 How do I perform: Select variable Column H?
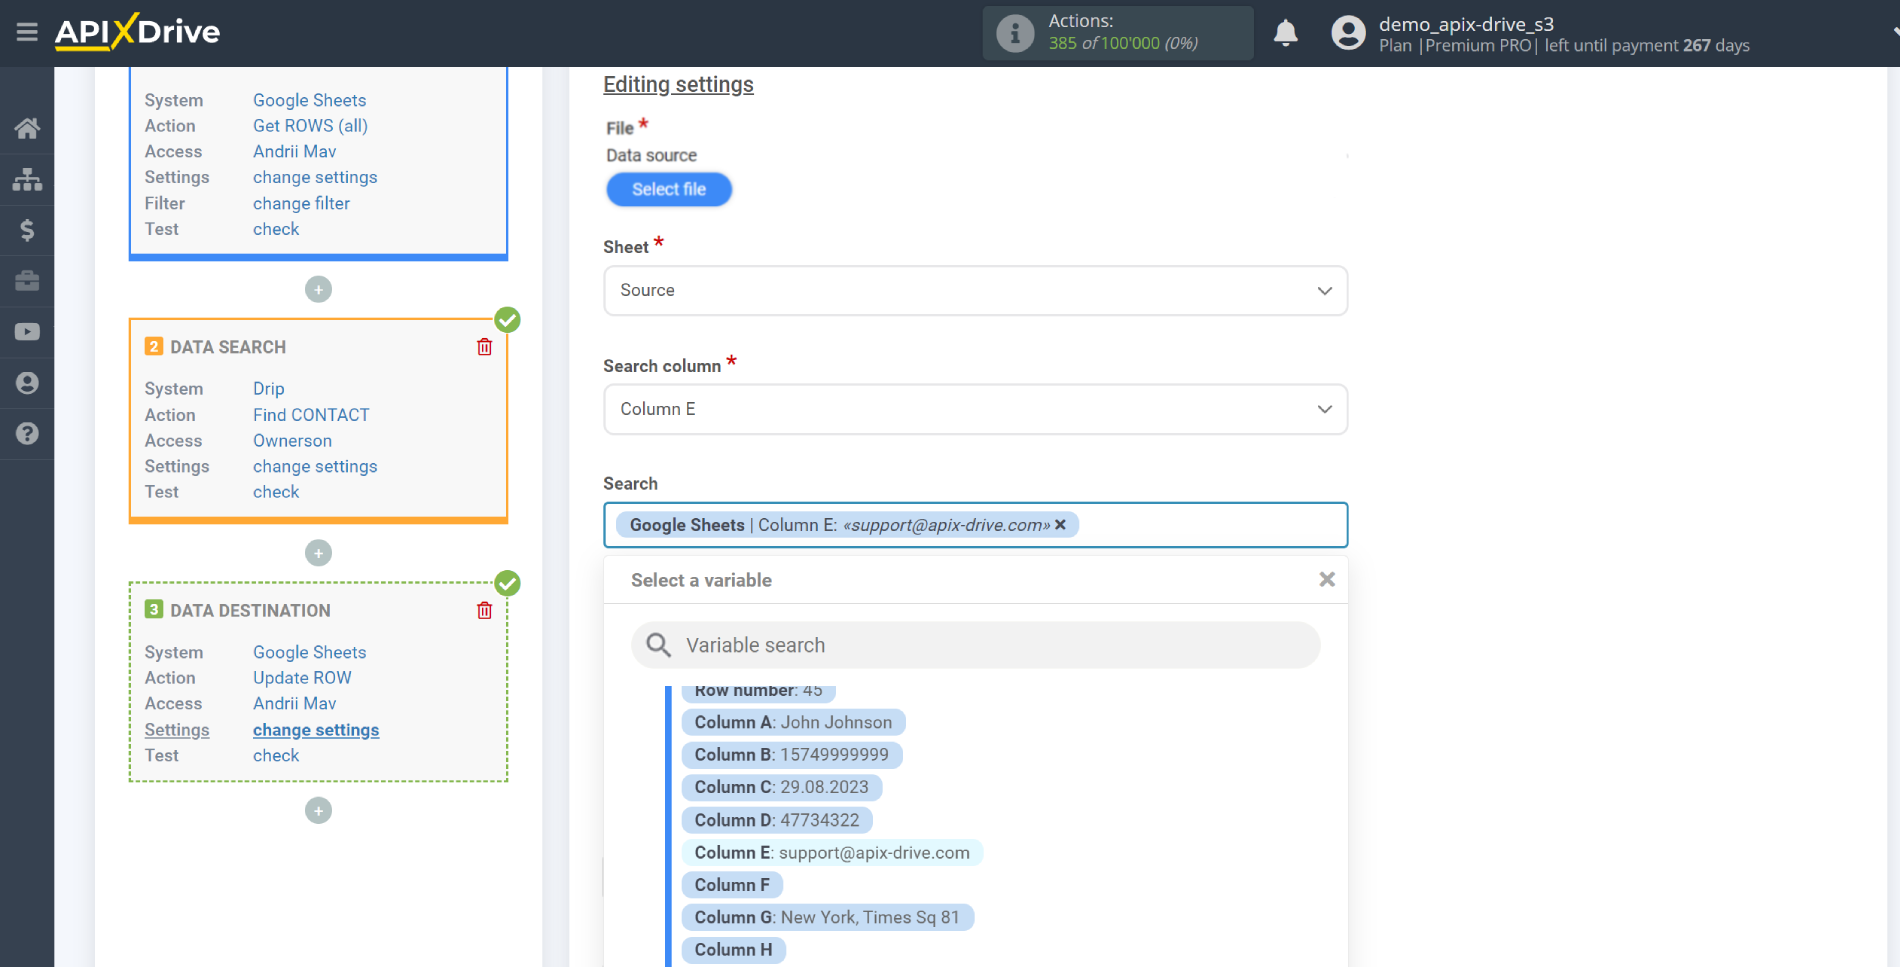point(733,950)
